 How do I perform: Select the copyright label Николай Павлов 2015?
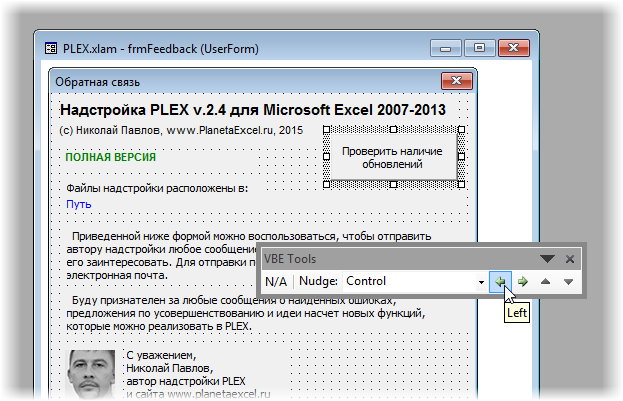coord(181,130)
